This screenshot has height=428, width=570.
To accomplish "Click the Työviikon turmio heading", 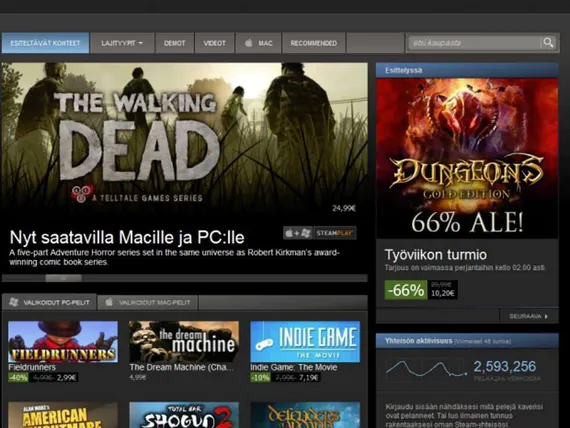I will pos(435,255).
